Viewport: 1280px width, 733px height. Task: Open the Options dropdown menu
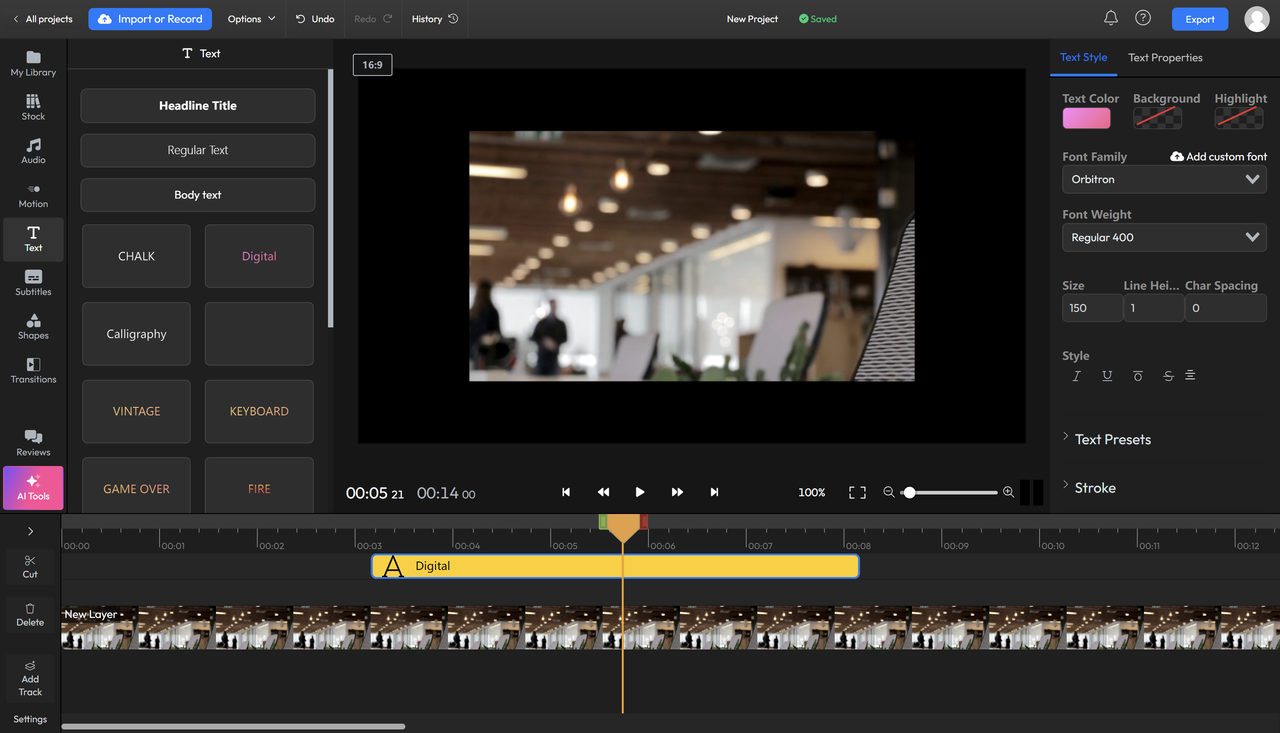(251, 19)
